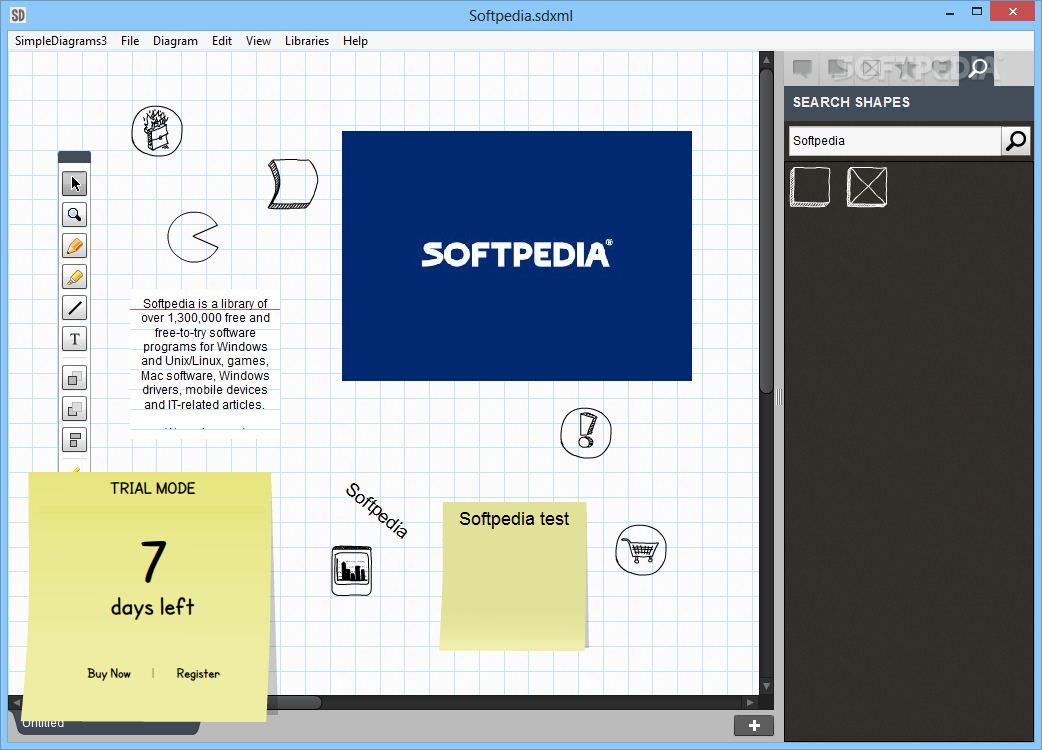This screenshot has width=1042, height=750.
Task: Select the line drawing tool
Action: 74,308
